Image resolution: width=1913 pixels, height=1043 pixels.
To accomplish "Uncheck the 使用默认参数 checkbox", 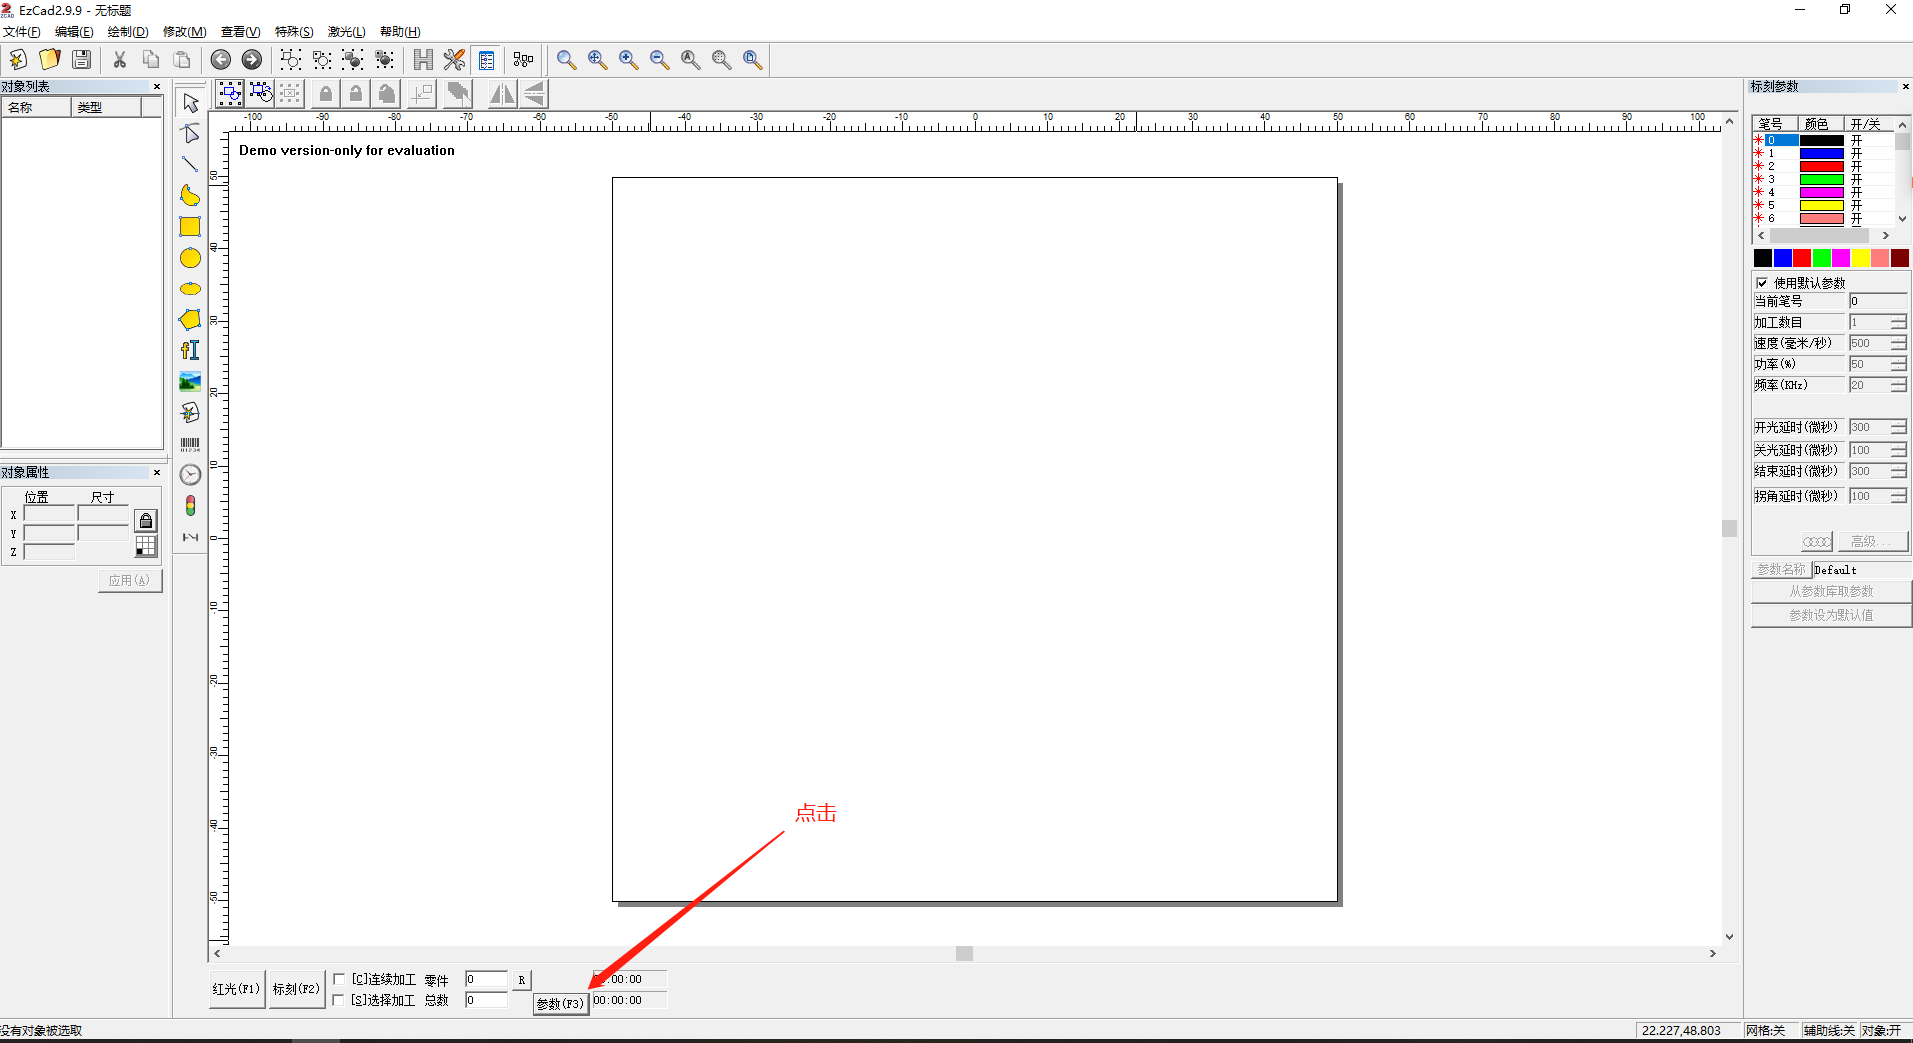I will 1762,283.
